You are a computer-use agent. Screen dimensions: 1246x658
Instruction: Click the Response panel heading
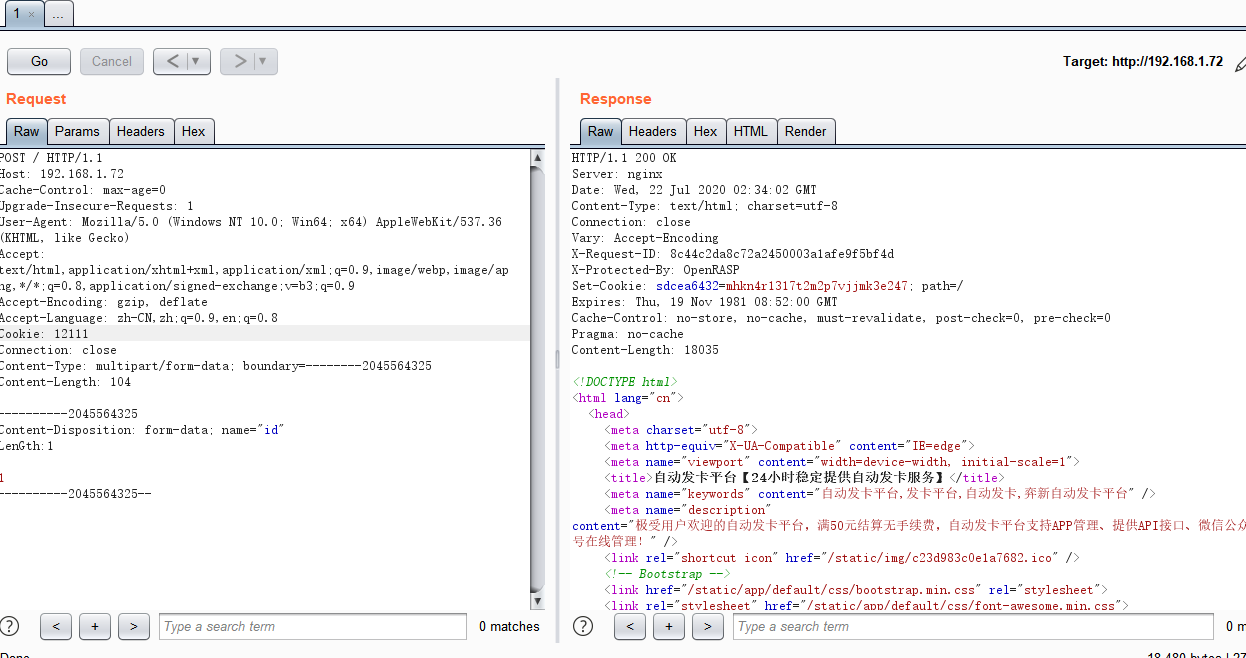pos(616,99)
